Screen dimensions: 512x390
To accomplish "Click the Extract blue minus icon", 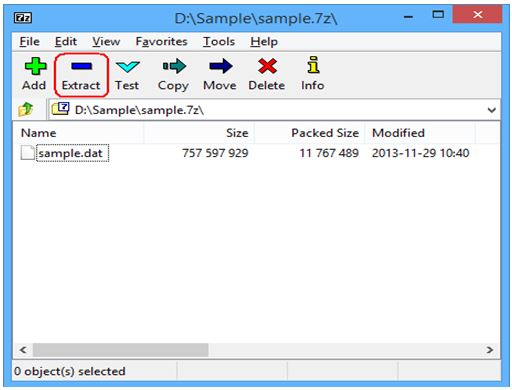I will [x=81, y=66].
